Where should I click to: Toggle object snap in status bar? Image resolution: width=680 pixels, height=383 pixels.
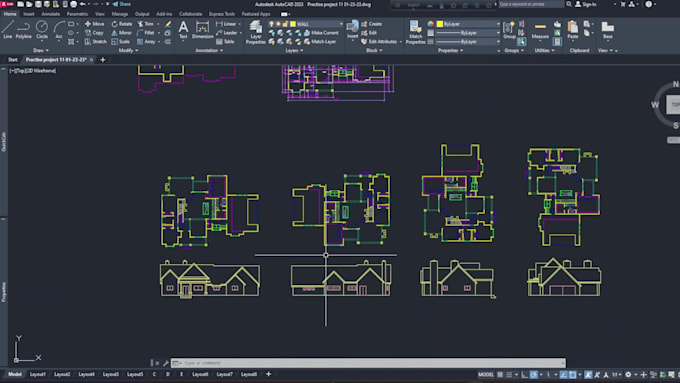click(572, 374)
